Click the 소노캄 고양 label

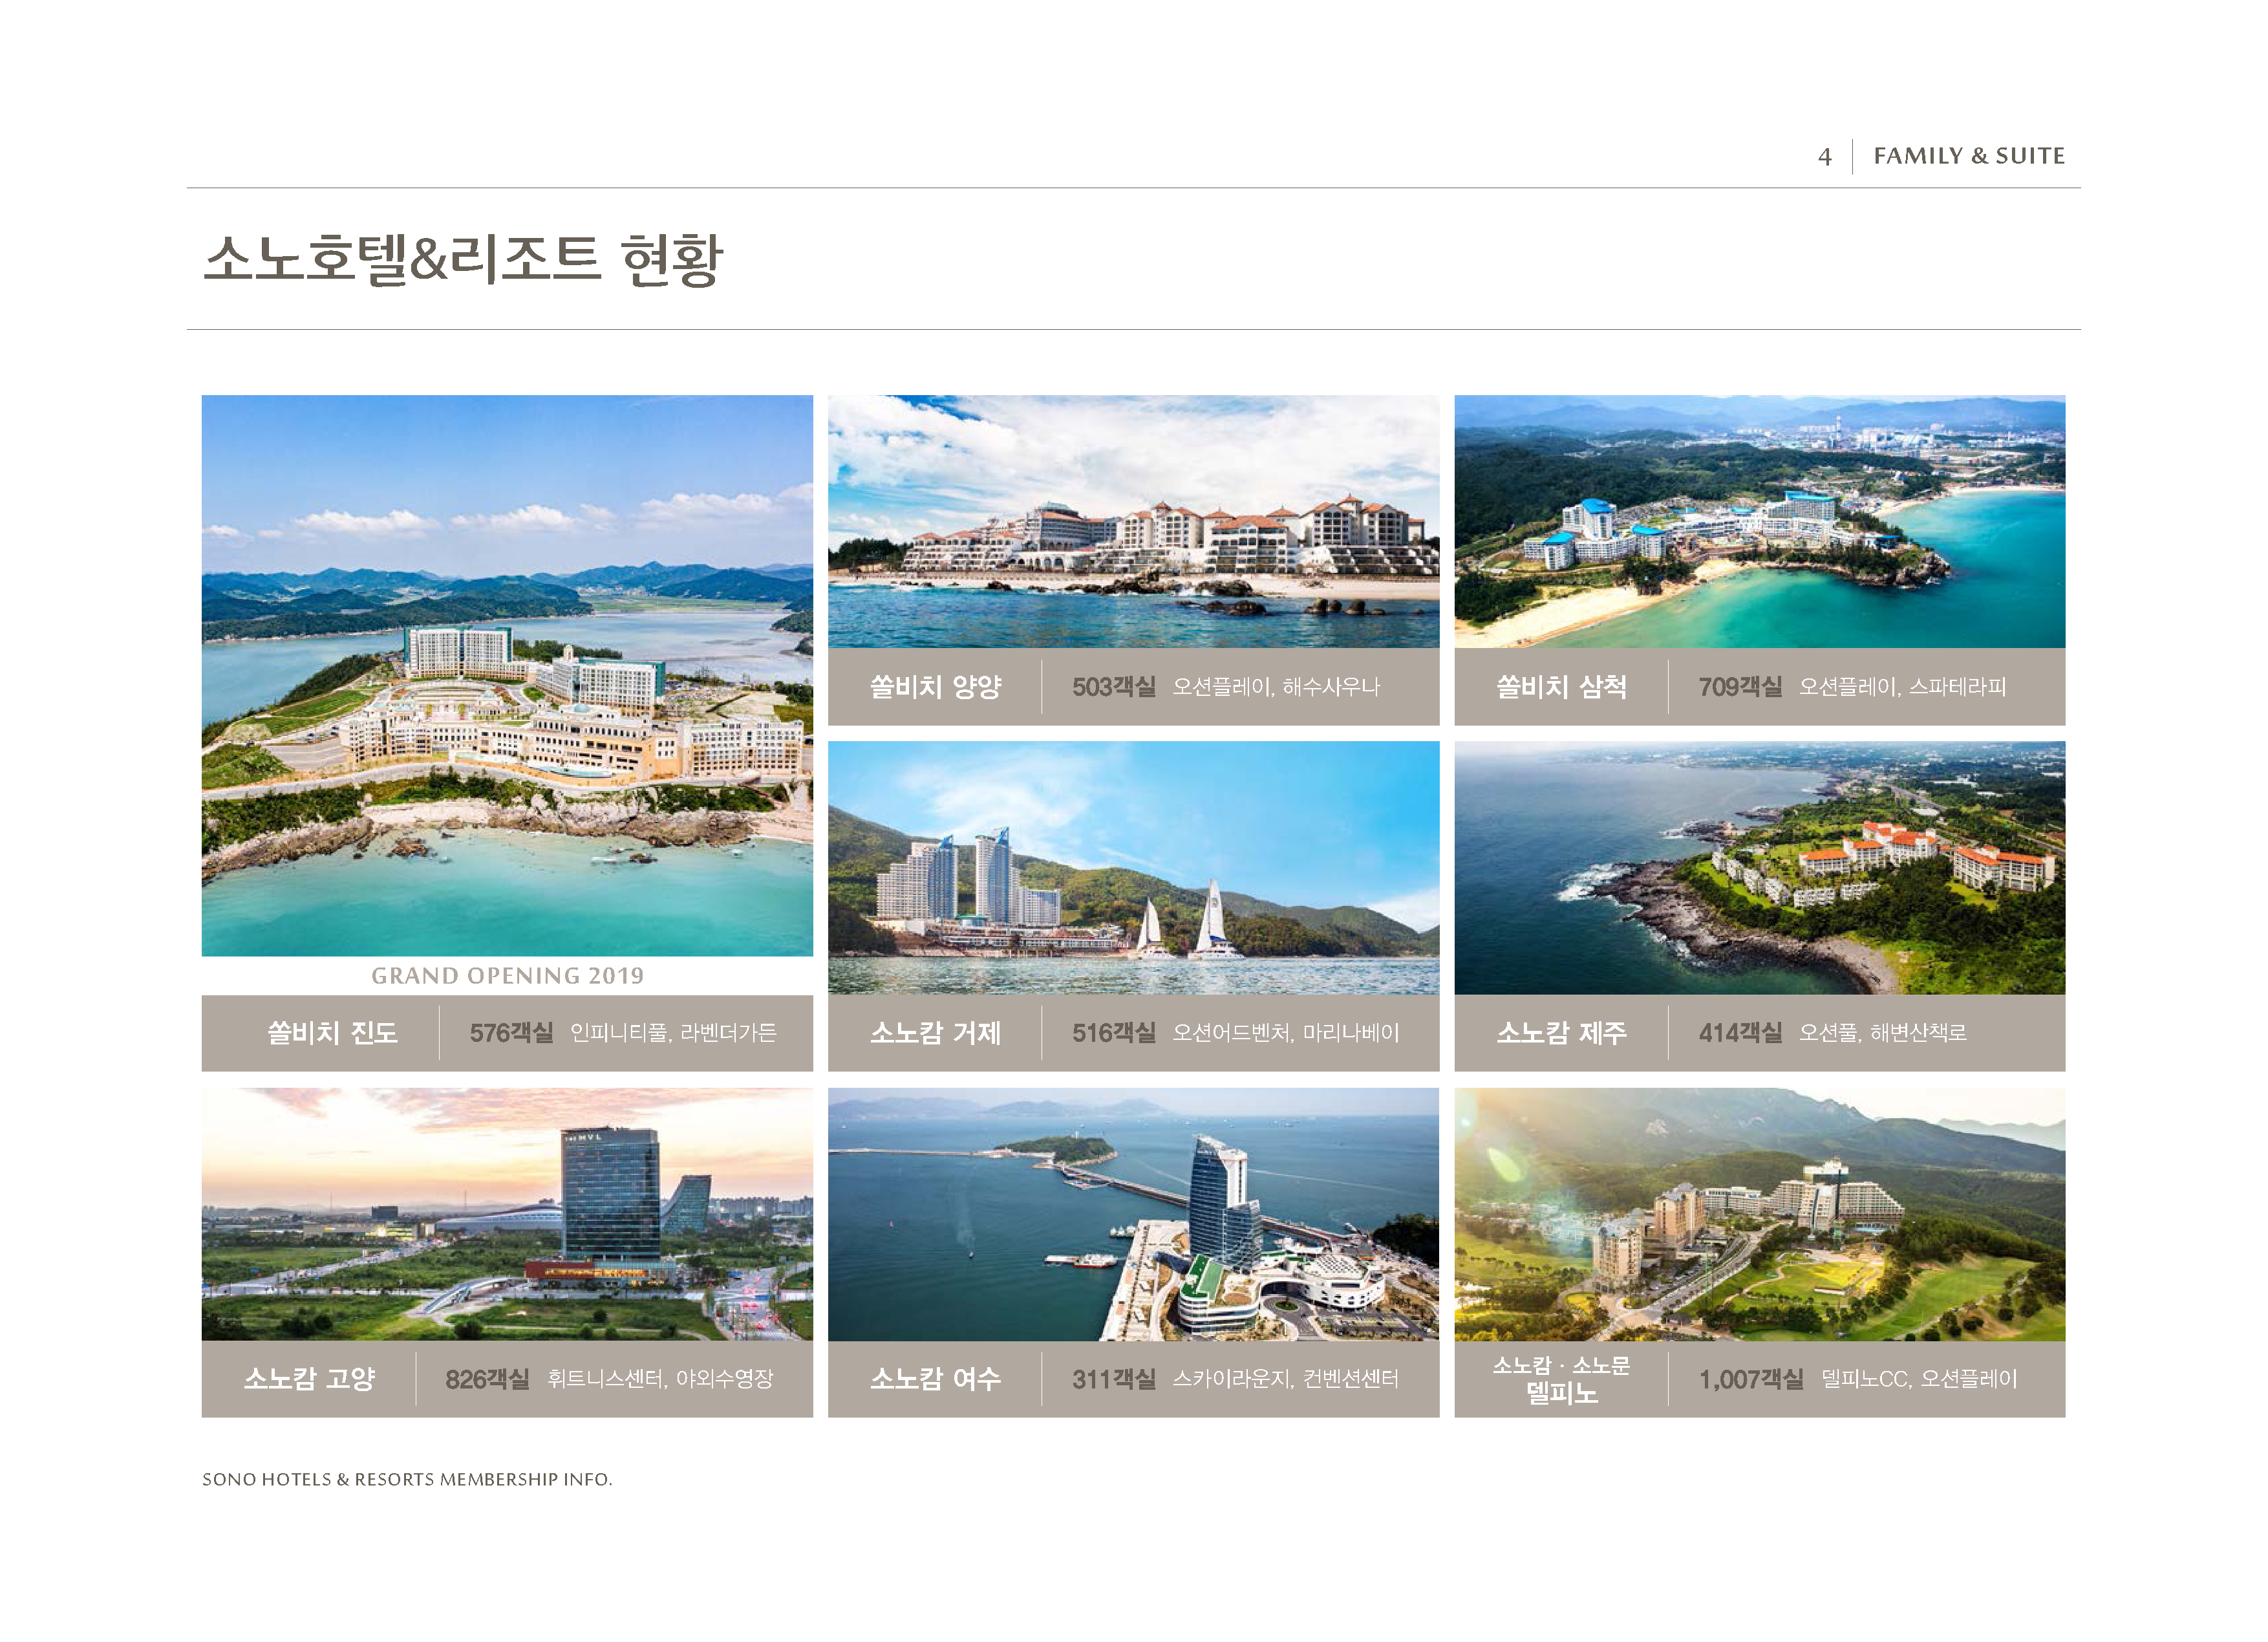click(309, 1379)
